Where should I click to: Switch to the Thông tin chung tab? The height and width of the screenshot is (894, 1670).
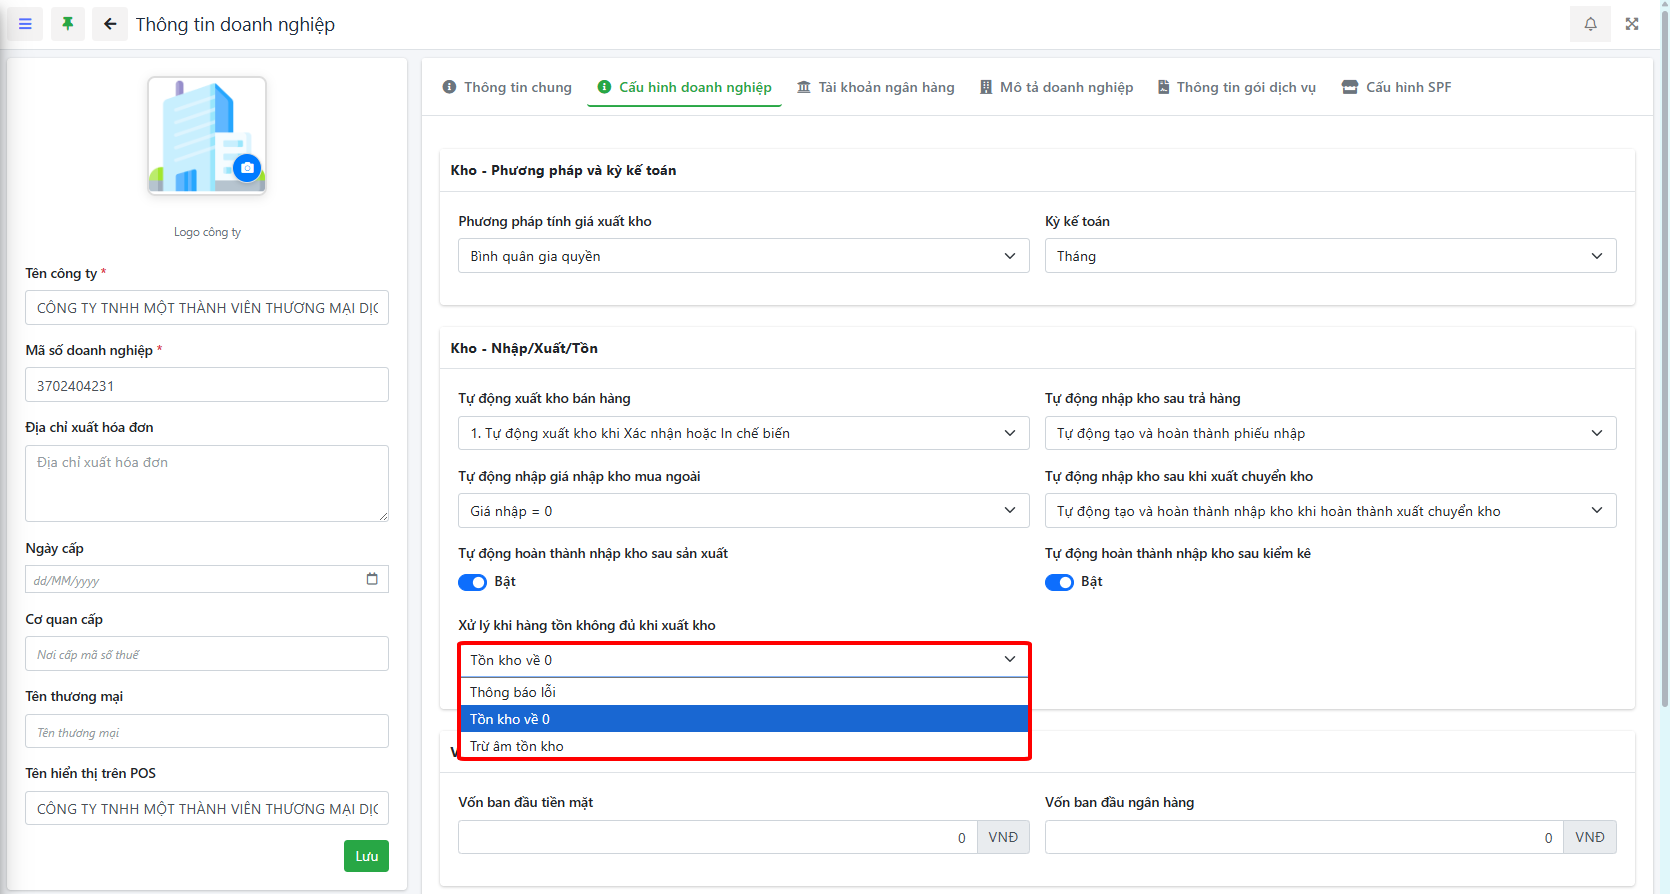(x=507, y=87)
